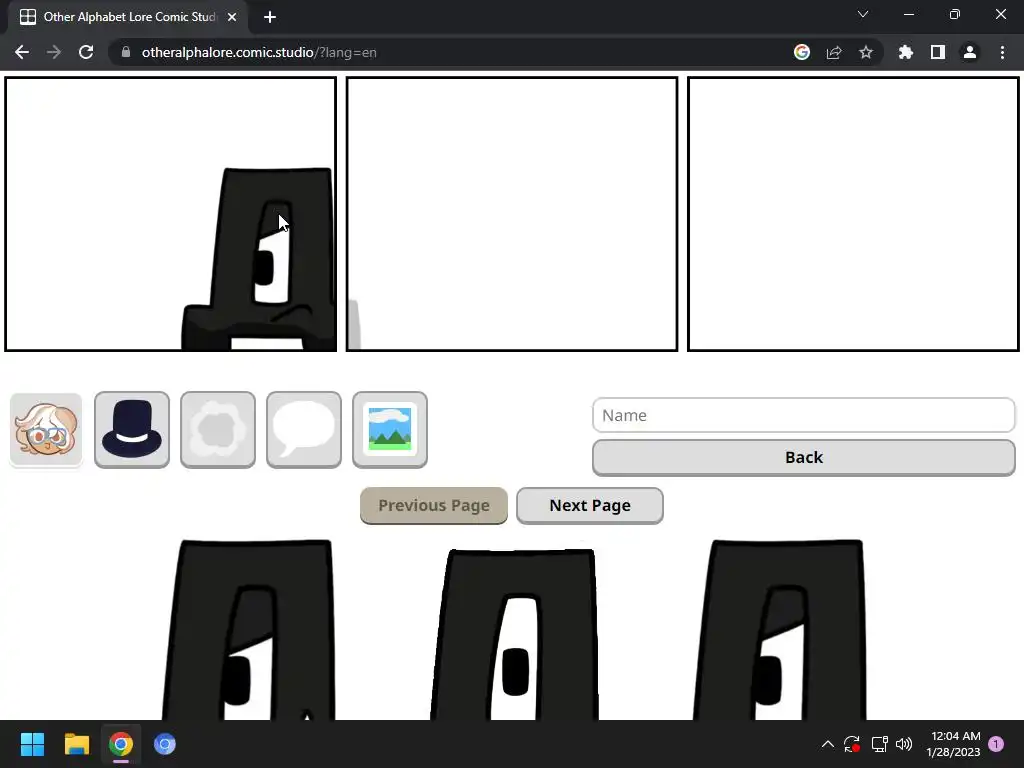Open the Windows Start menu
The width and height of the screenshot is (1024, 768).
32,744
